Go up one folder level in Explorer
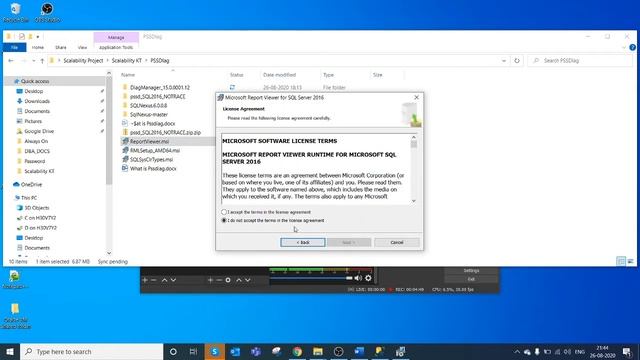The height and width of the screenshot is (360, 640). [42, 60]
